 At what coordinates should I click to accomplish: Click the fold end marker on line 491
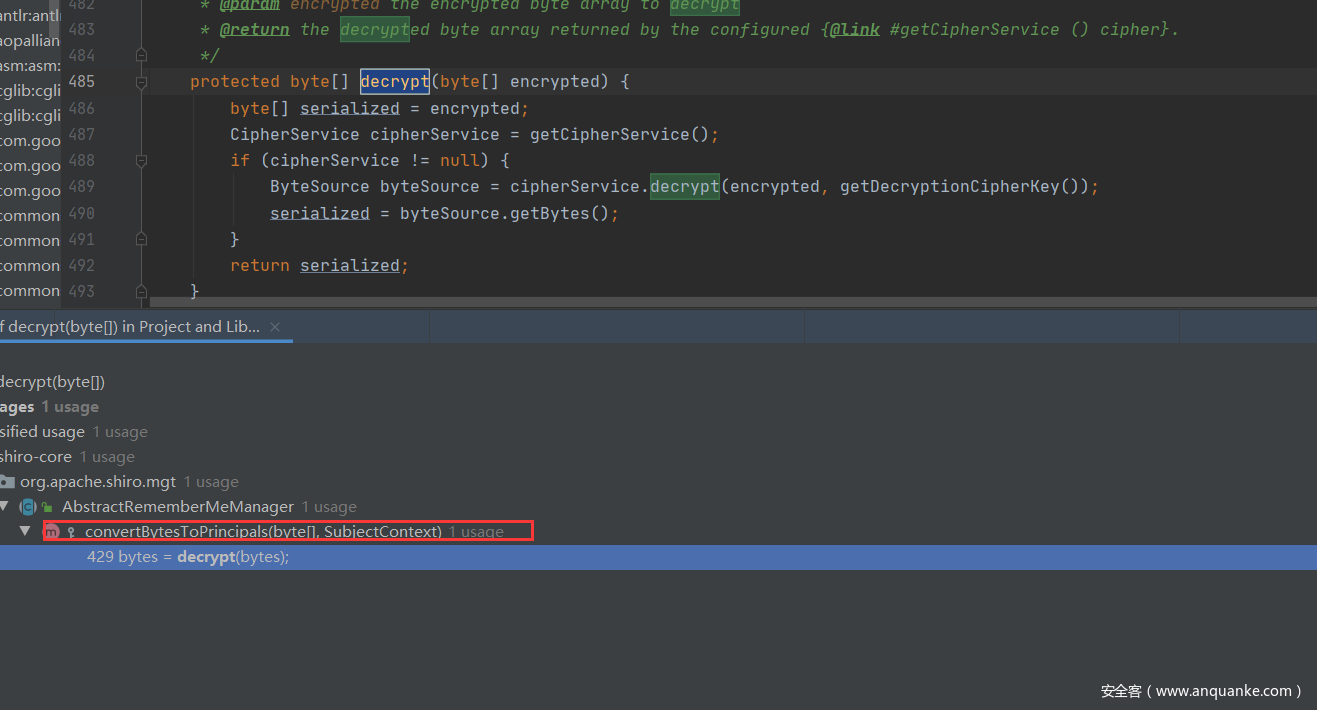[x=141, y=239]
